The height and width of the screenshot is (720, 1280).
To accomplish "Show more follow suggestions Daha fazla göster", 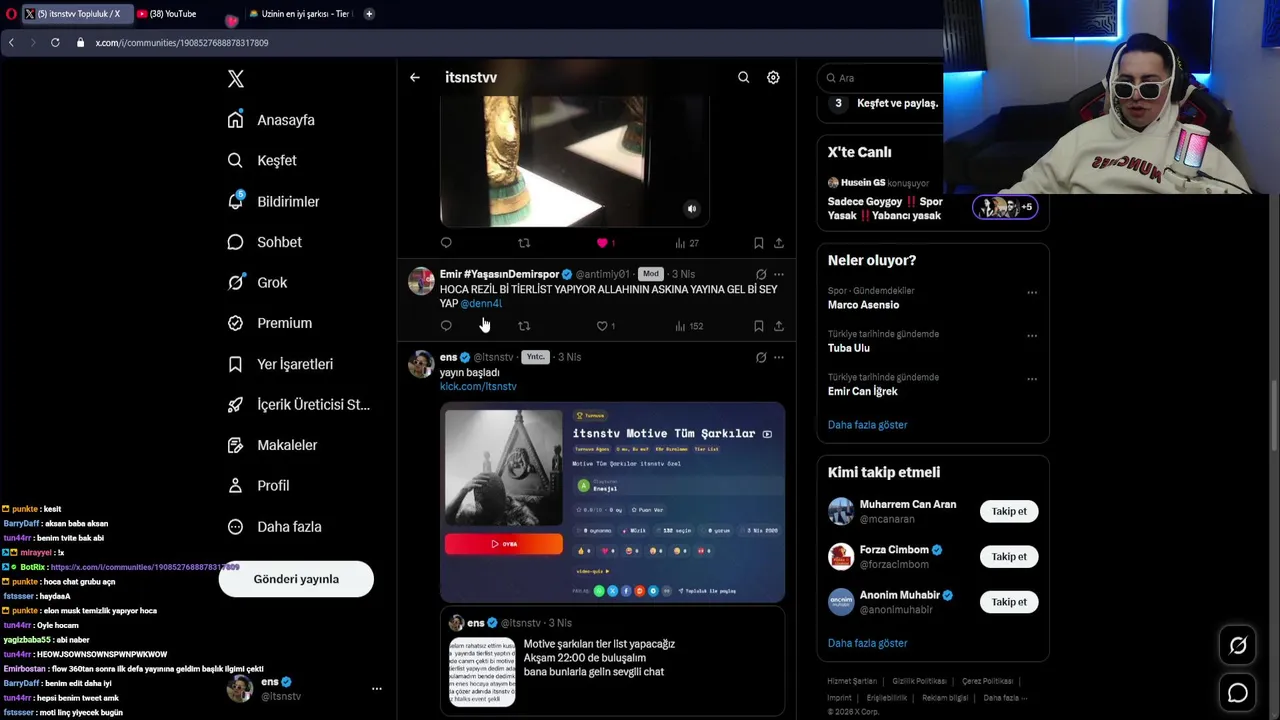I will [867, 643].
